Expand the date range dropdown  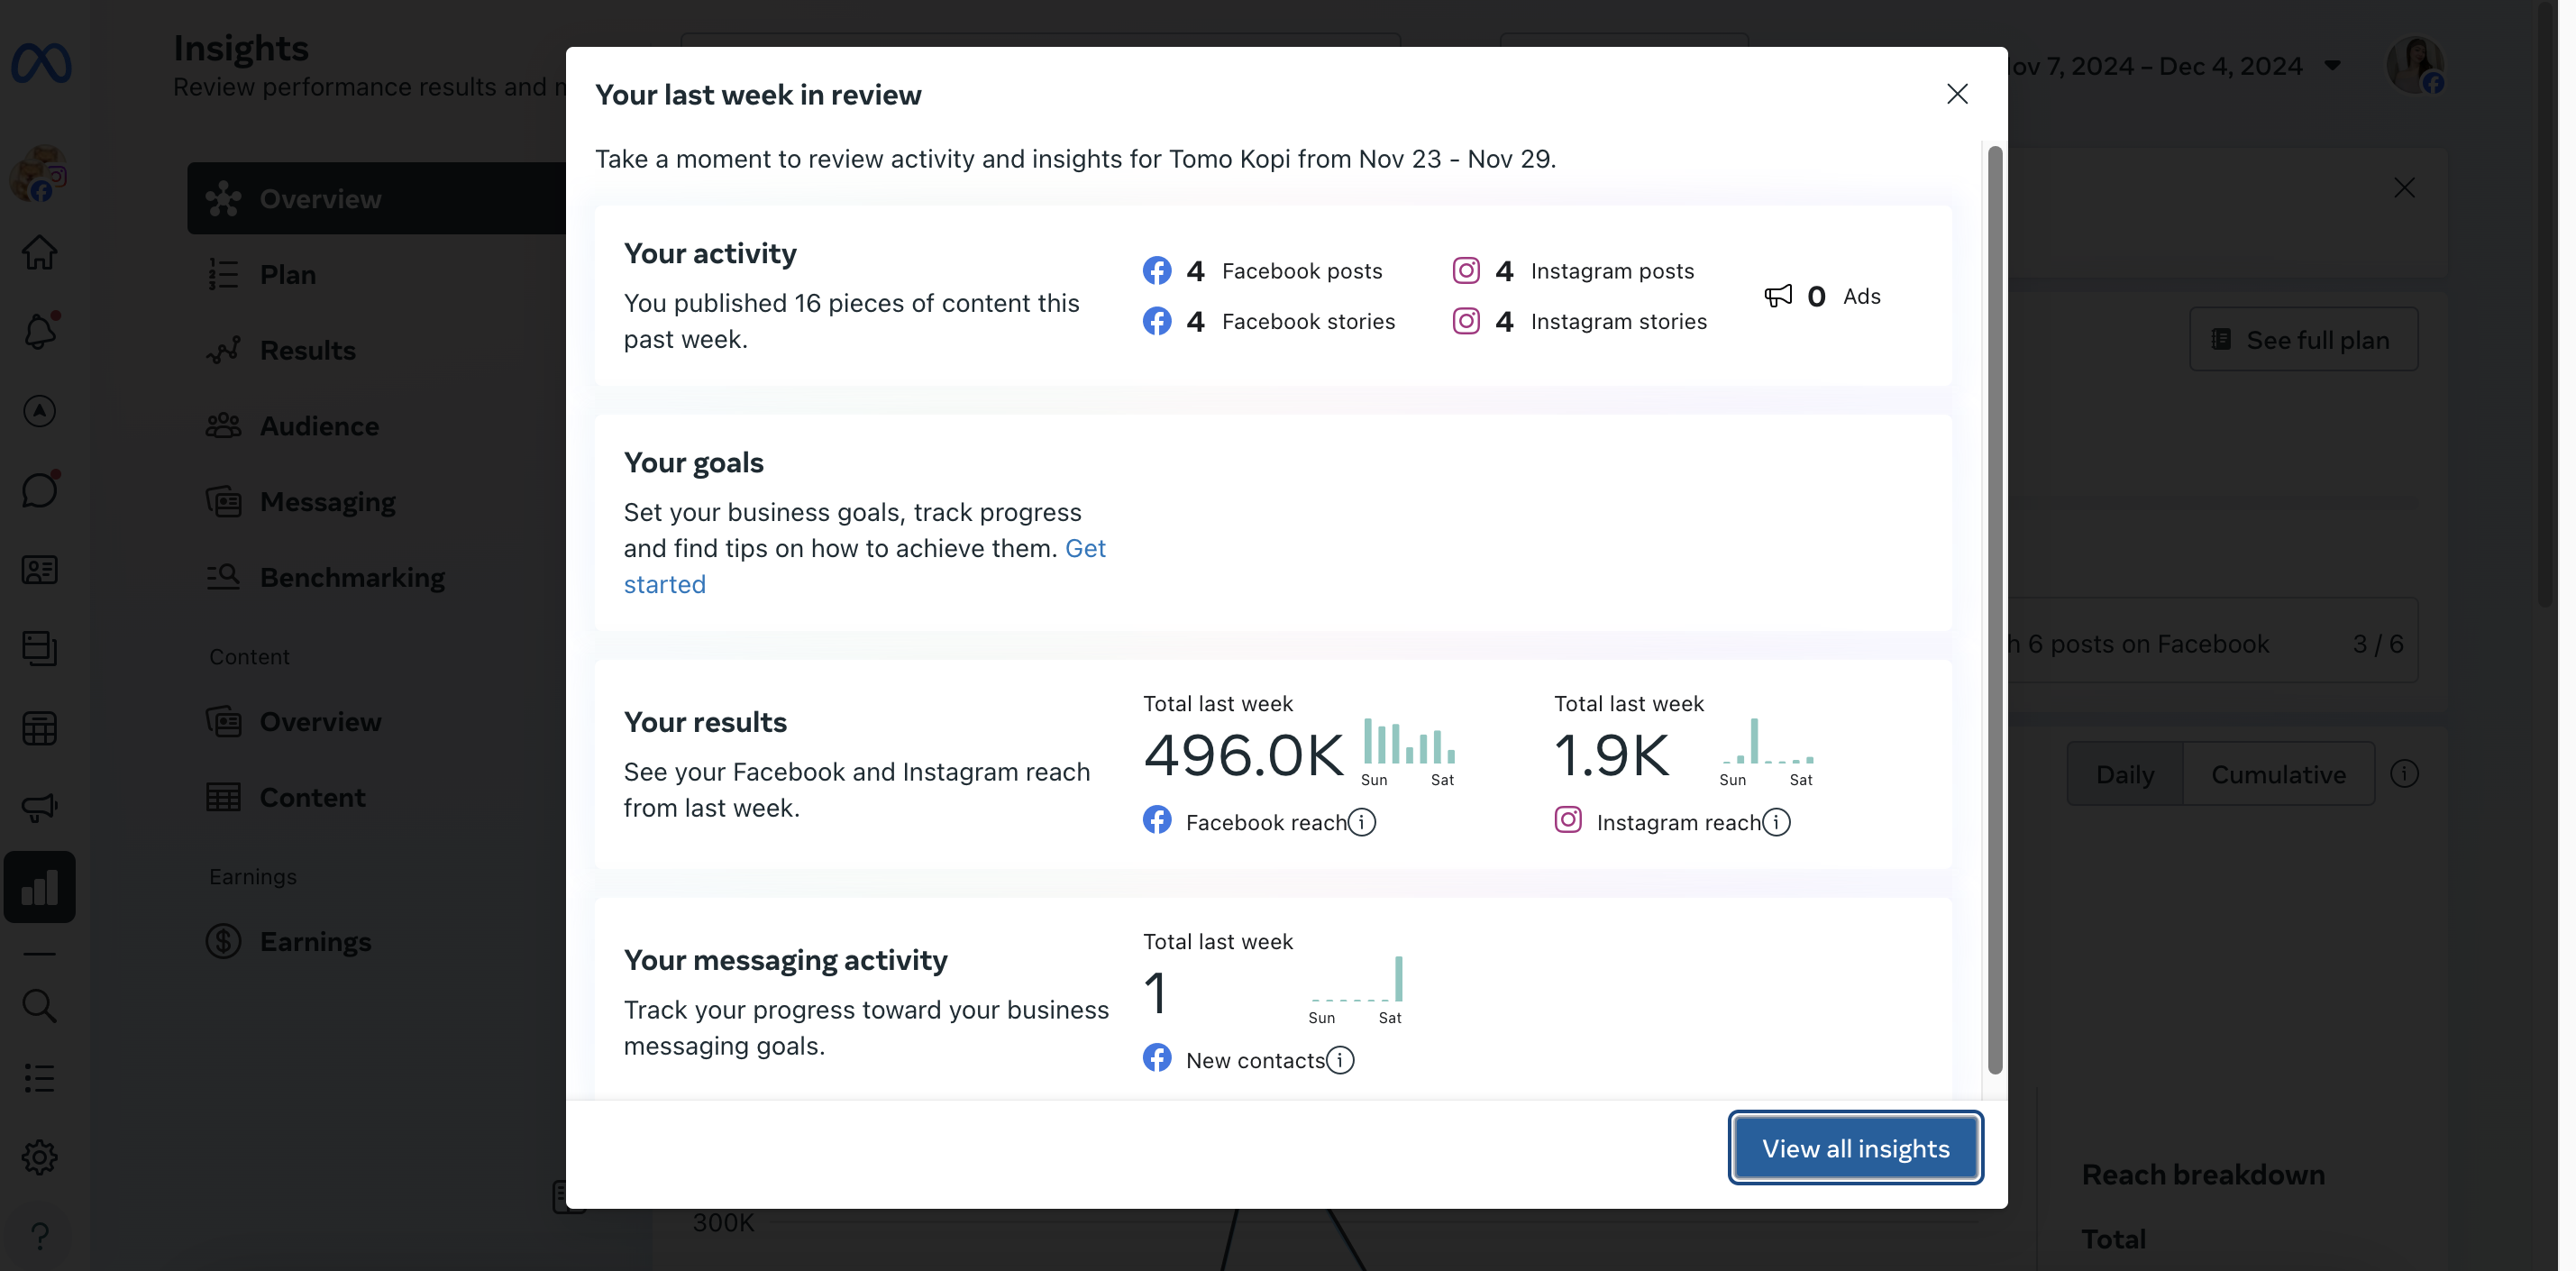coord(2332,66)
